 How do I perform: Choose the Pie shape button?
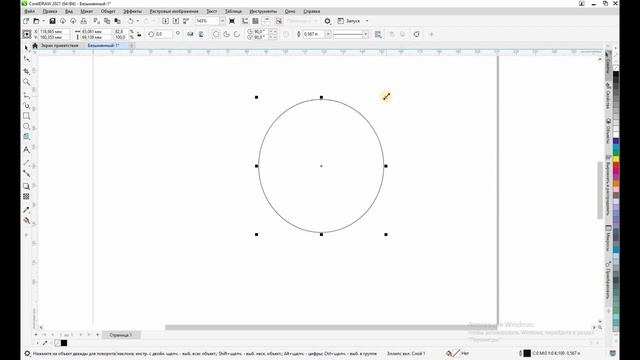pyautogui.click(x=227, y=34)
